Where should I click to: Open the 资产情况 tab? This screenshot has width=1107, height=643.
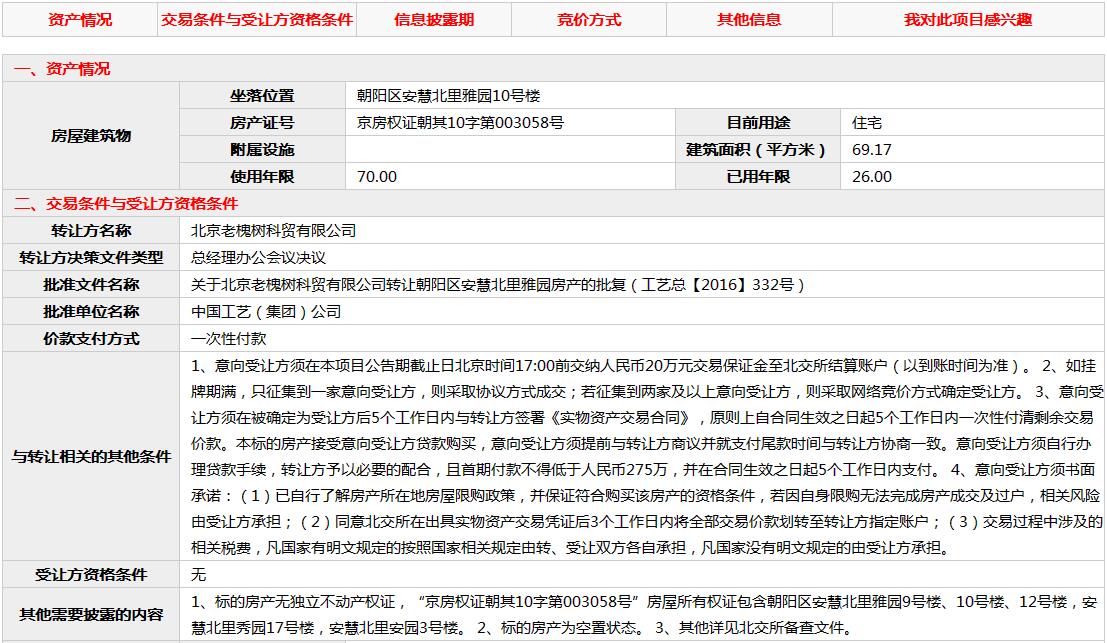(80, 20)
